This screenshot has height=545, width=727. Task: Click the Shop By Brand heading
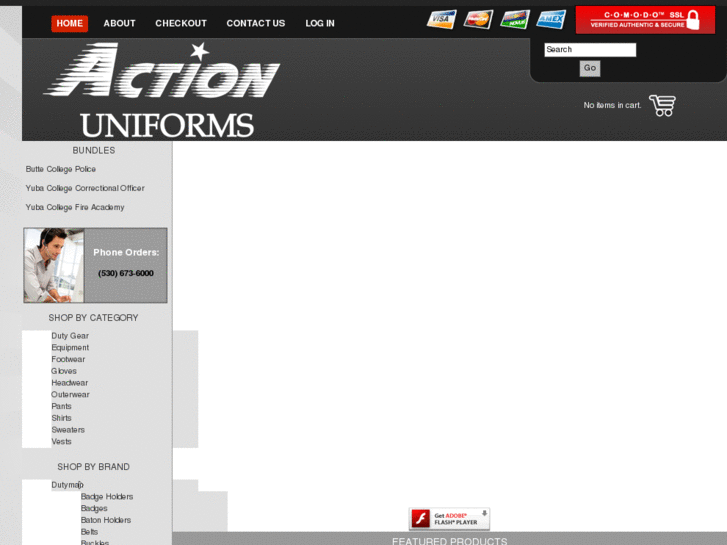click(93, 467)
